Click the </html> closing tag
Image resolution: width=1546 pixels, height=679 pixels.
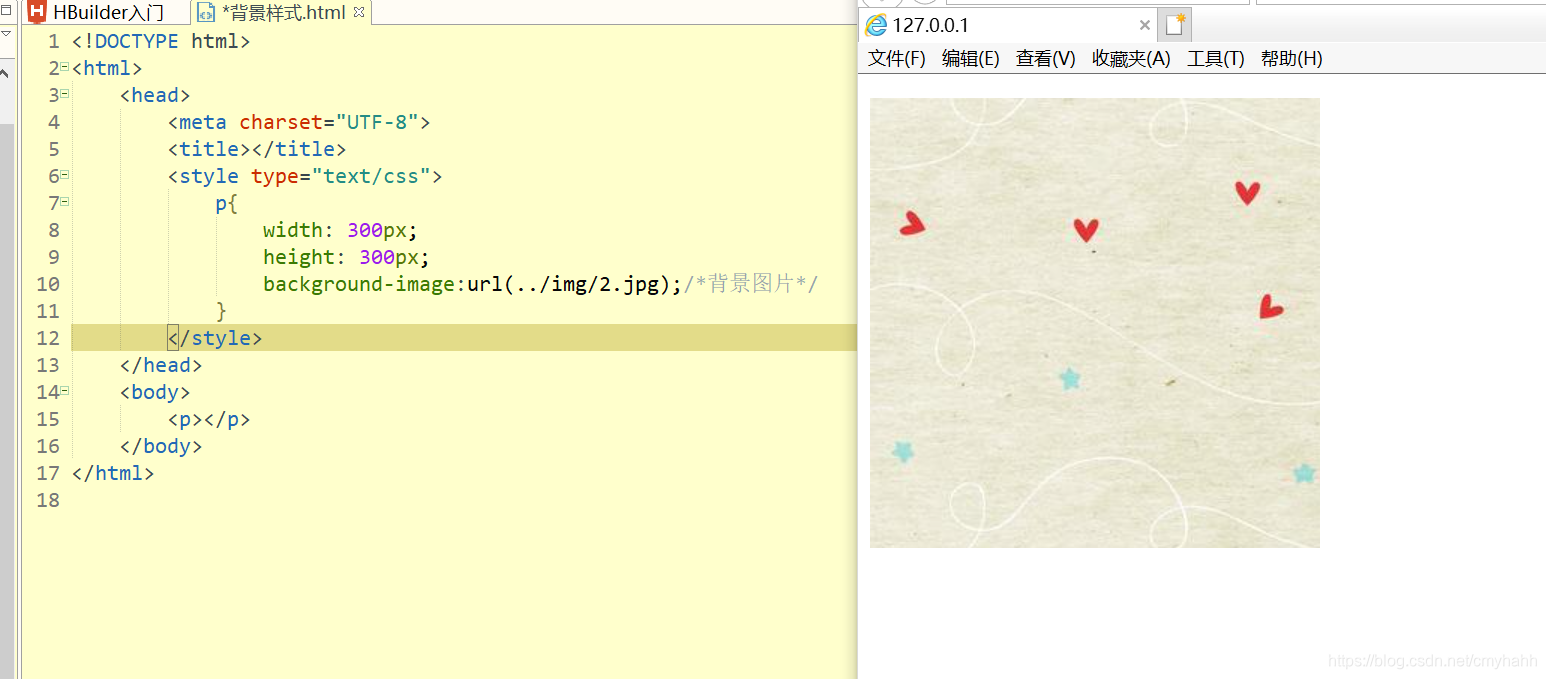113,474
